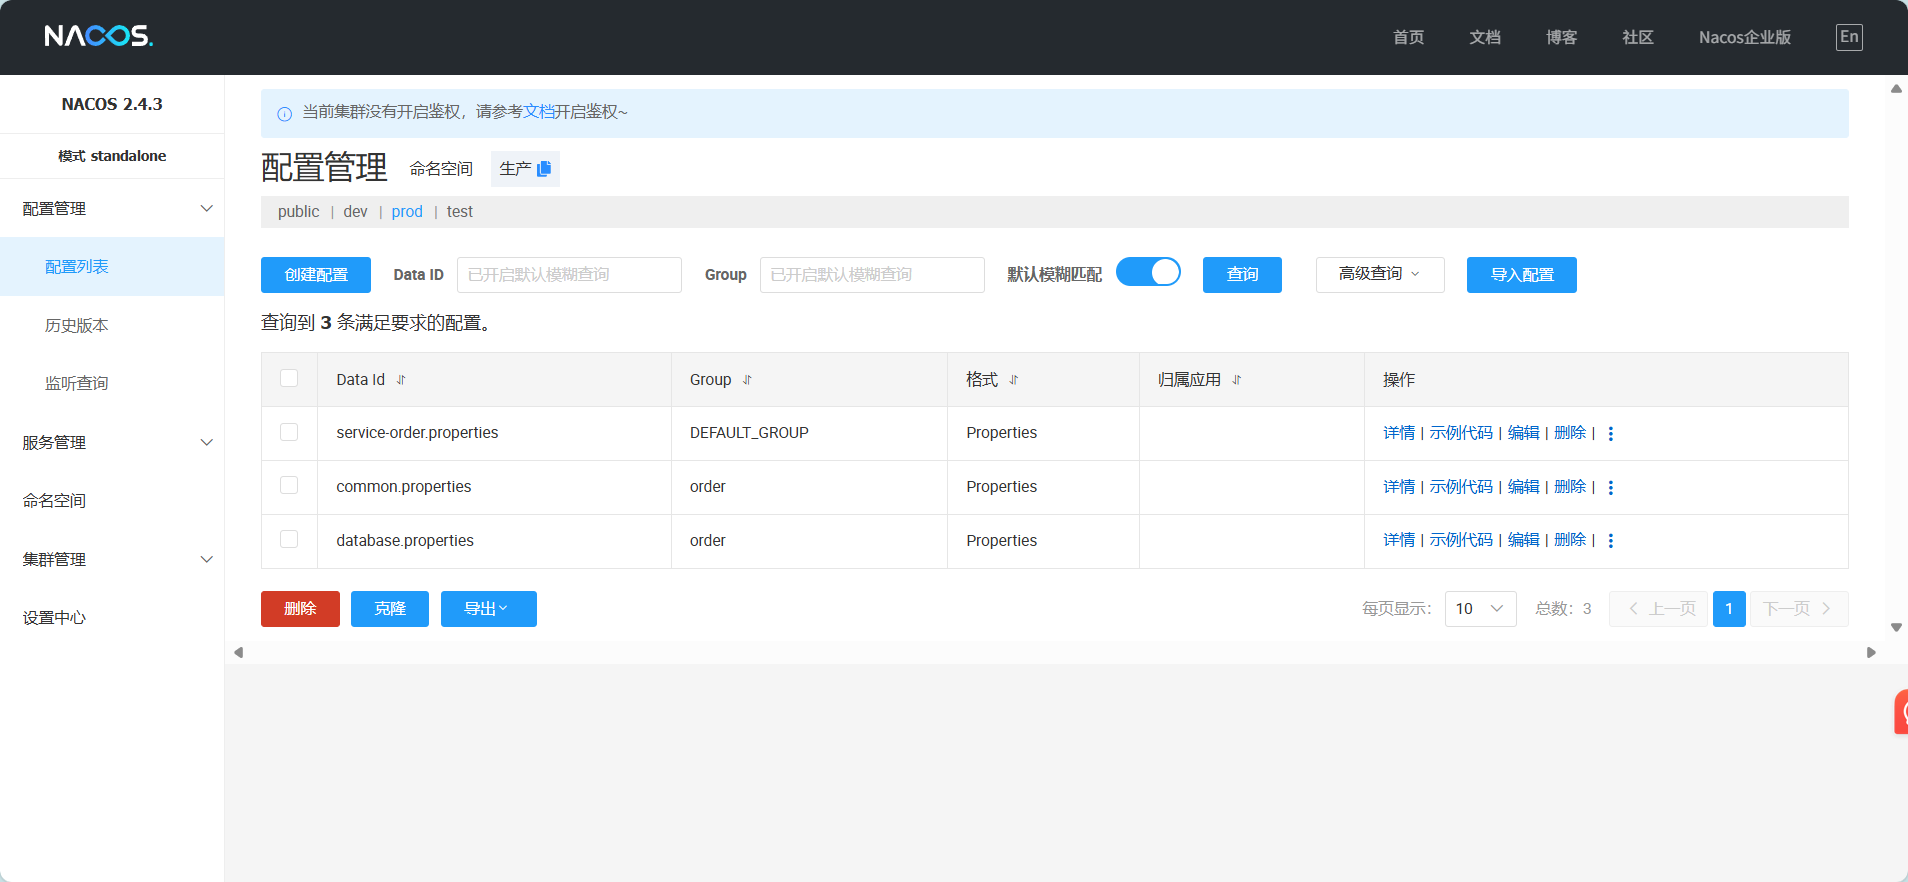Open 历史版本 in the sidebar
The width and height of the screenshot is (1908, 882).
click(76, 326)
